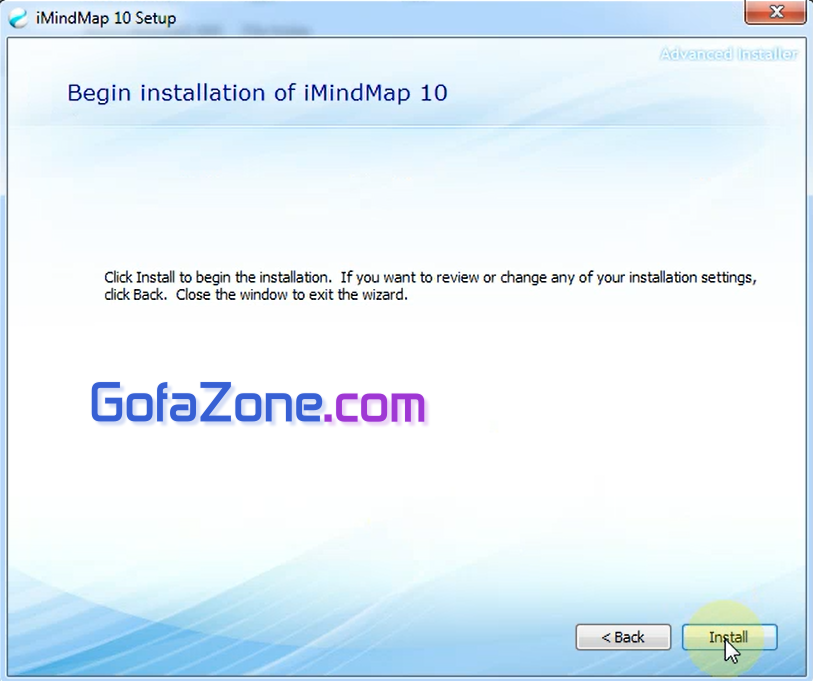Screen dimensions: 813x681
Task: Click the purple ".com" watermark text
Action: tap(376, 404)
